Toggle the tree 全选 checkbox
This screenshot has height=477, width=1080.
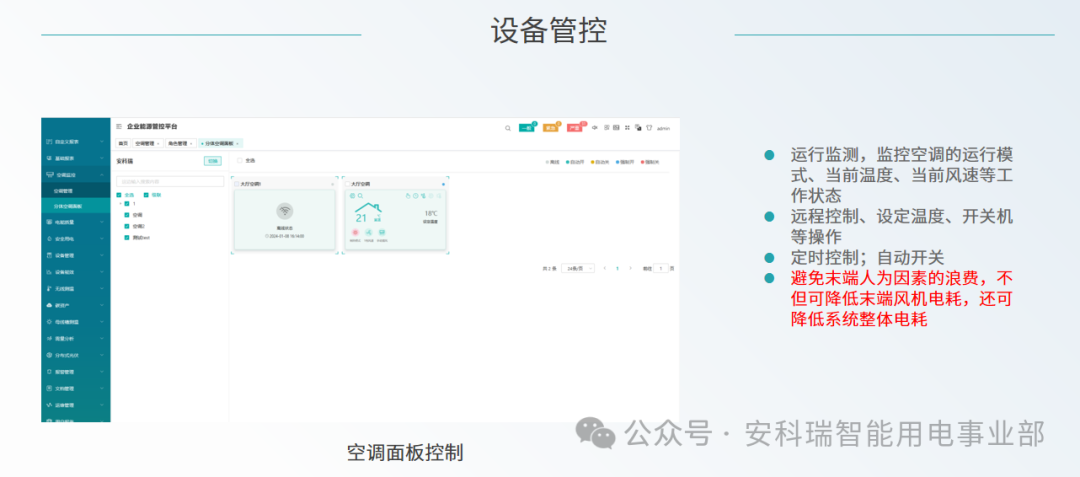click(x=119, y=195)
